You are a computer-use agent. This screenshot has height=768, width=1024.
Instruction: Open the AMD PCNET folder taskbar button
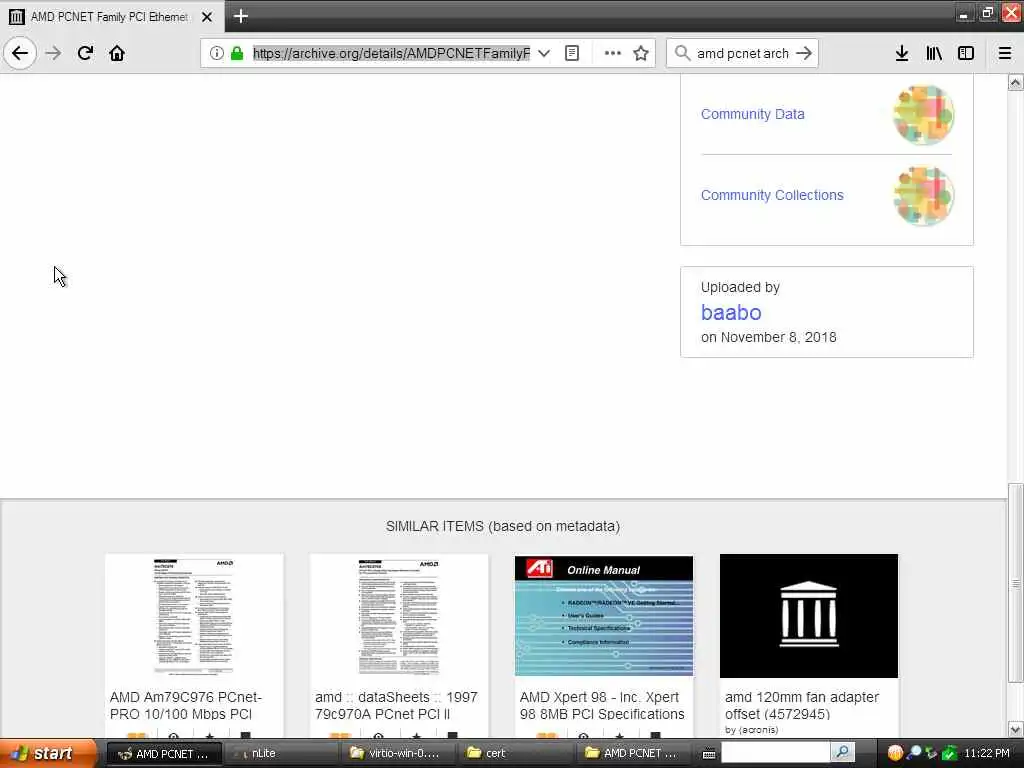[632, 754]
